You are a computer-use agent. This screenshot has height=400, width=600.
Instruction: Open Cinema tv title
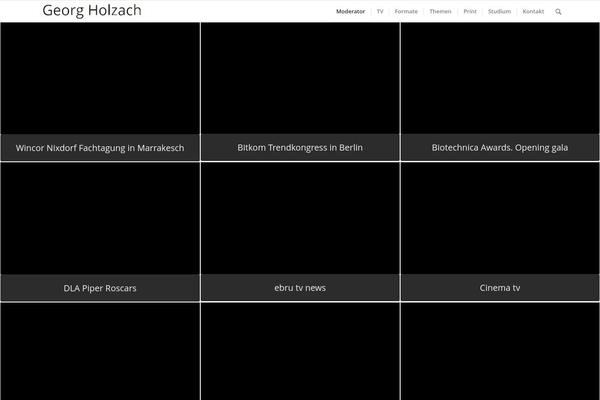tap(500, 288)
